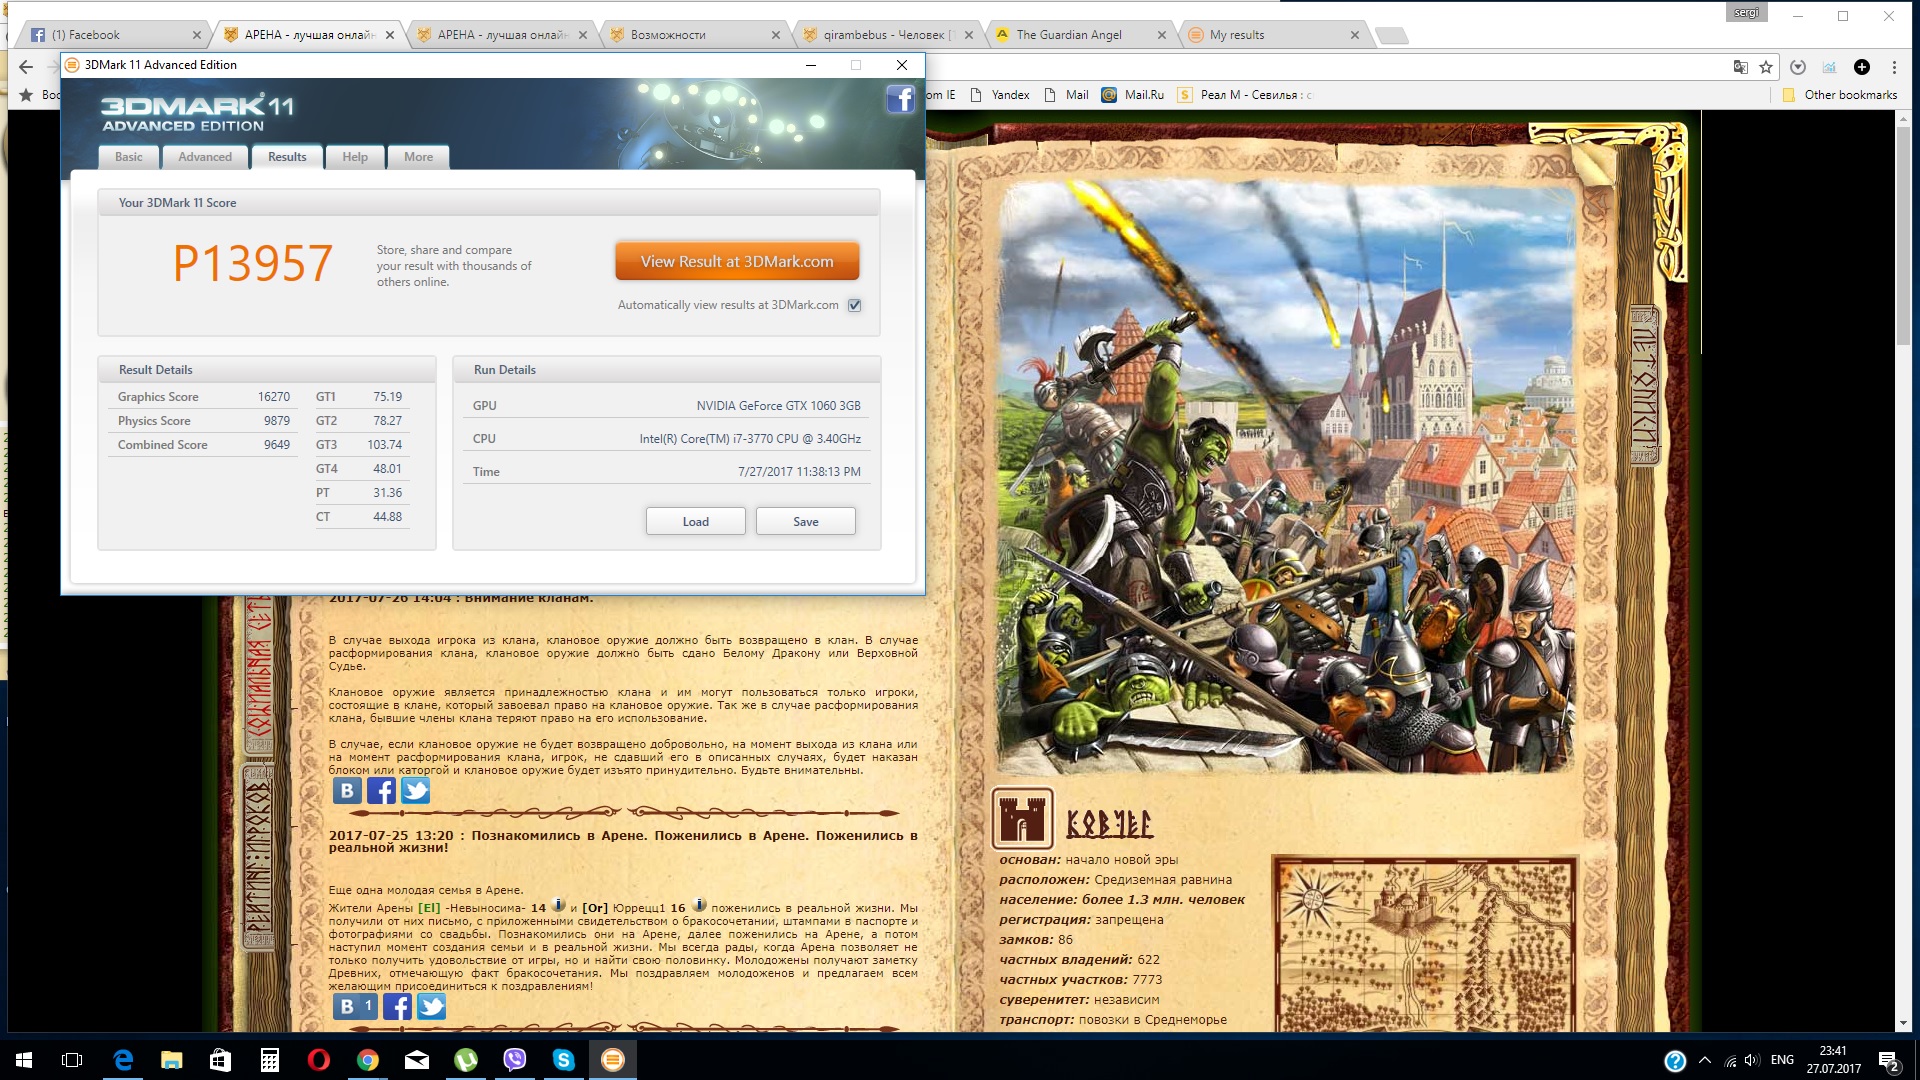Show hidden system tray icons
The height and width of the screenshot is (1080, 1920).
coord(1705,1060)
